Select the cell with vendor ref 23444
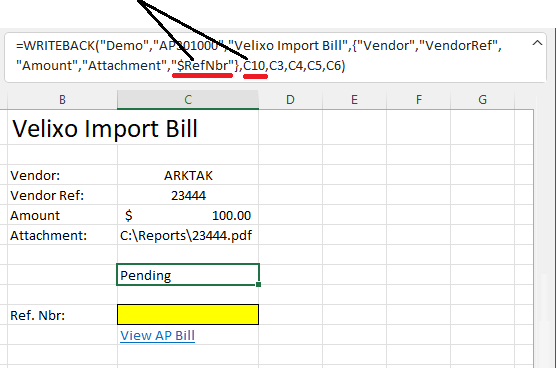Image resolution: width=557 pixels, height=369 pixels. (188, 195)
